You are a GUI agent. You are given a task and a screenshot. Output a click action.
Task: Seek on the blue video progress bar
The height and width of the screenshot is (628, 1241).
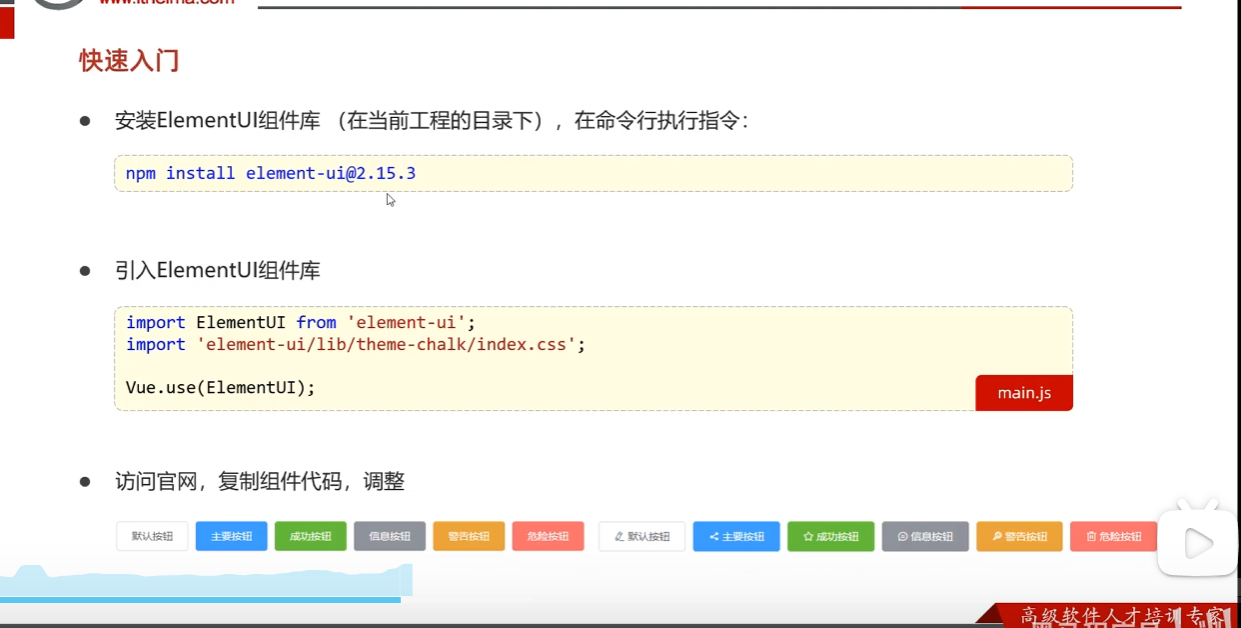coord(200,600)
